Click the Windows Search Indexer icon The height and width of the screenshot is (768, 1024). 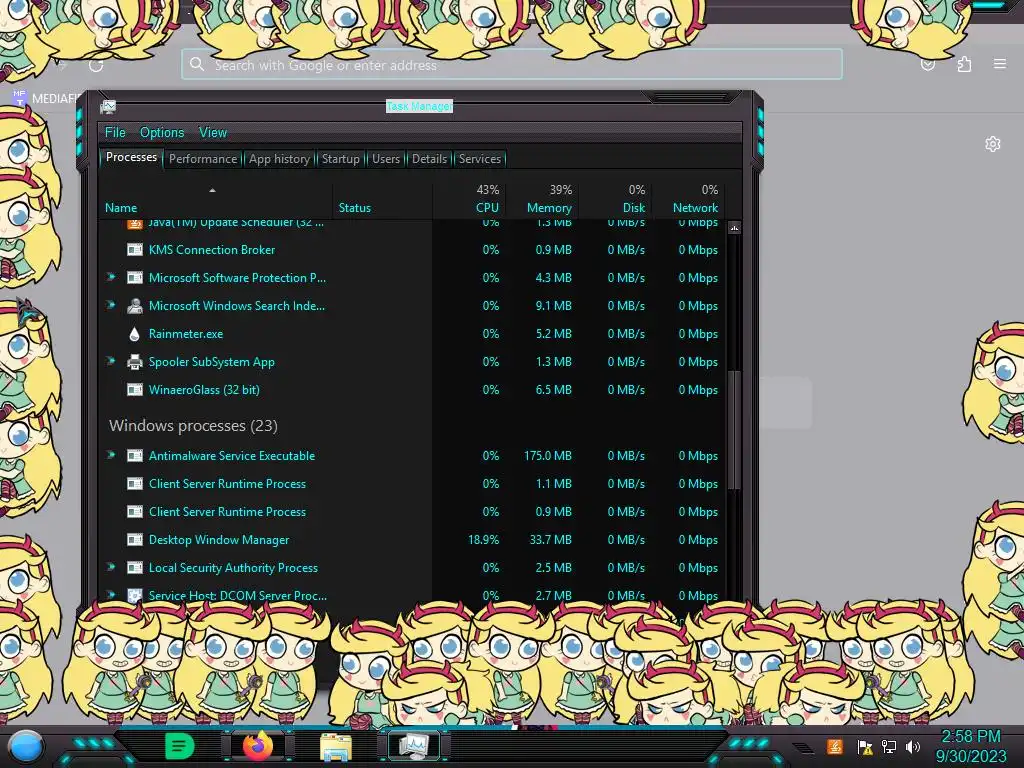[135, 306]
